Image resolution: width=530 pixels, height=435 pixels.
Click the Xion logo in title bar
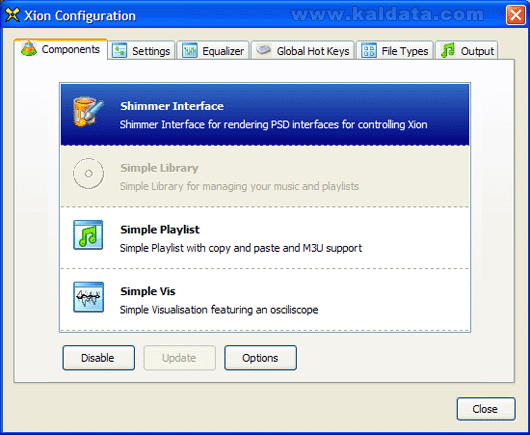coord(13,15)
